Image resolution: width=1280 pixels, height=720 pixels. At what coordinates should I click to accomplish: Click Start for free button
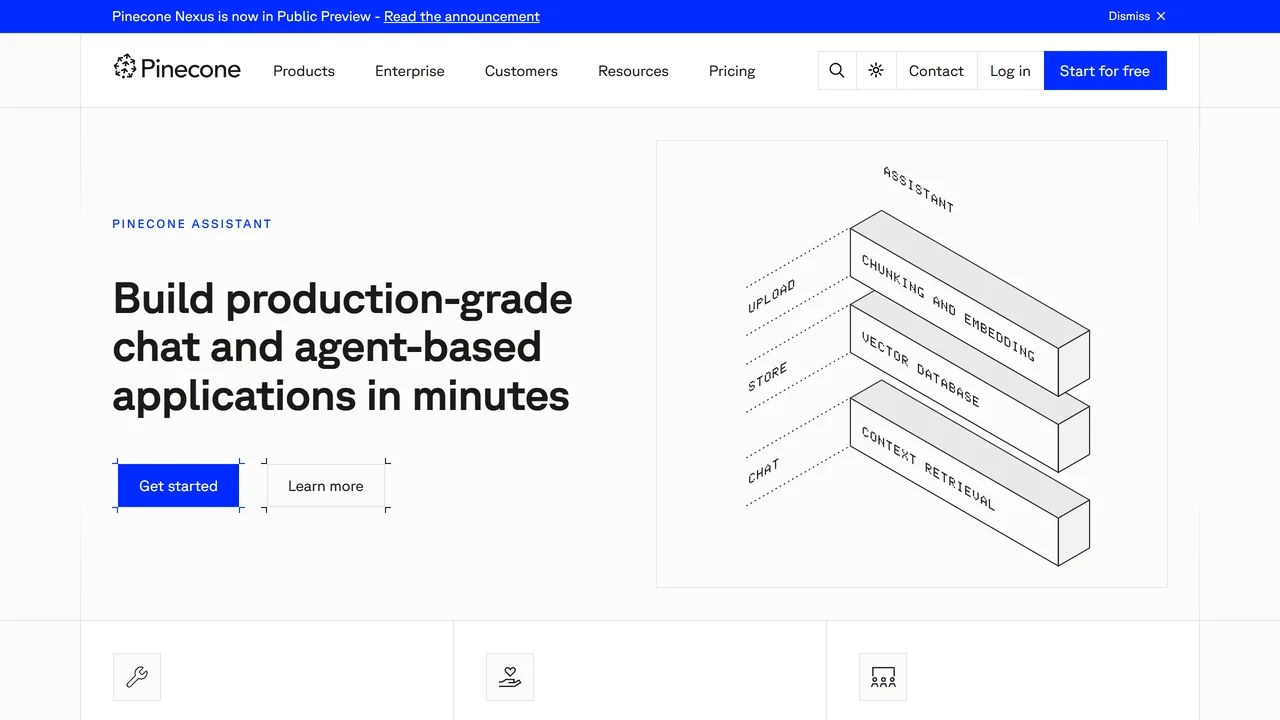(x=1105, y=71)
